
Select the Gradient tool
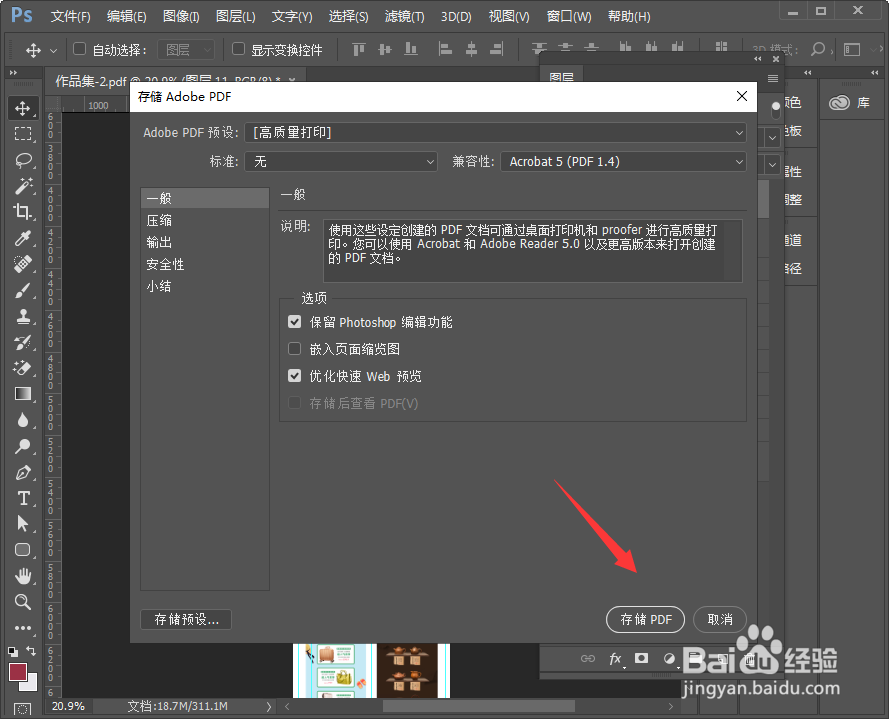(23, 394)
